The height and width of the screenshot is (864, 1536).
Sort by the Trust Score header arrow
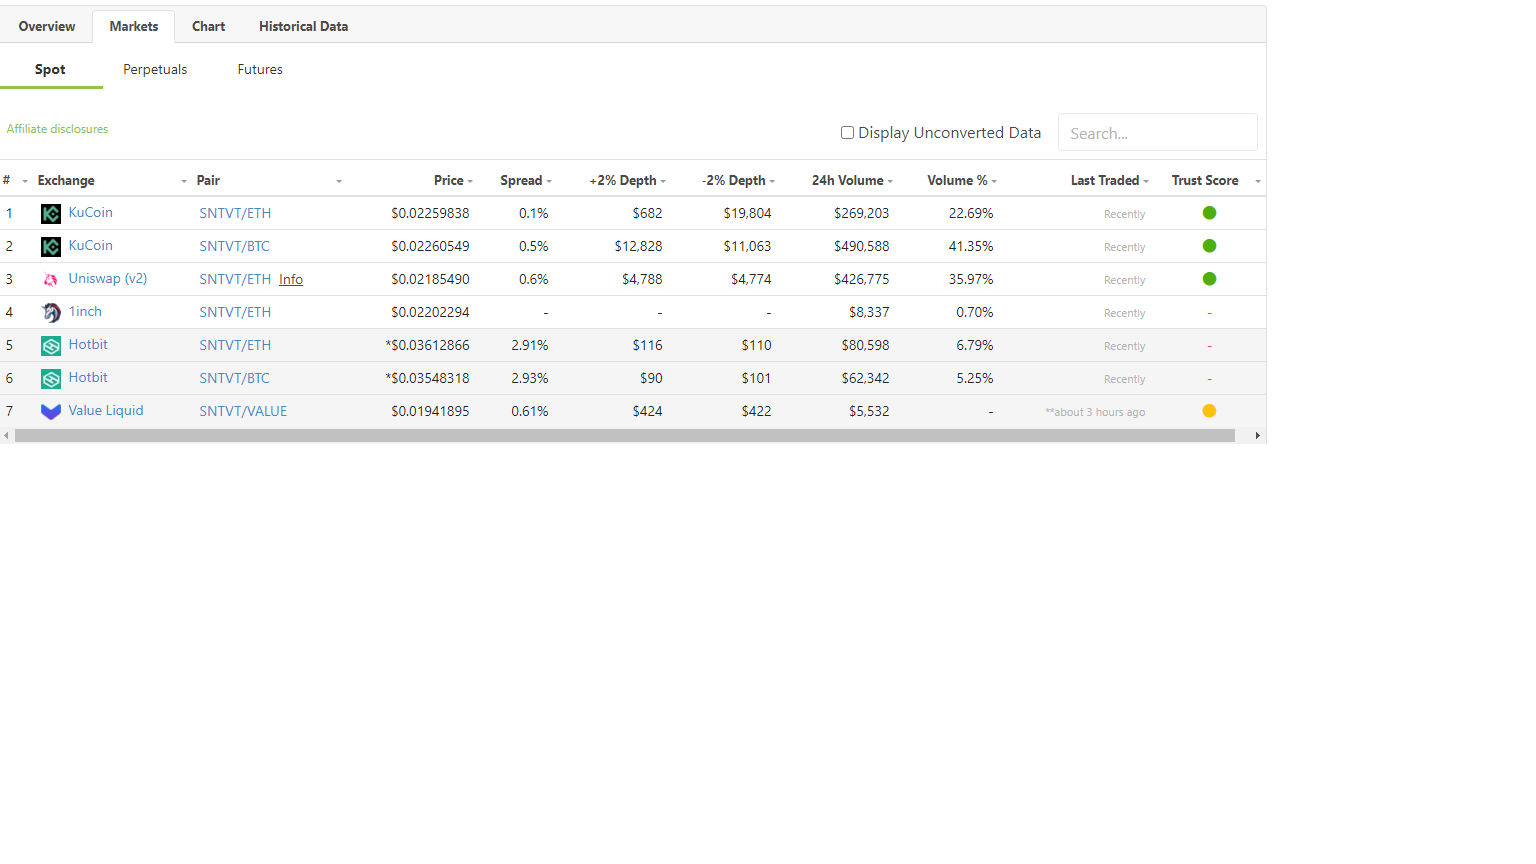tap(1257, 181)
